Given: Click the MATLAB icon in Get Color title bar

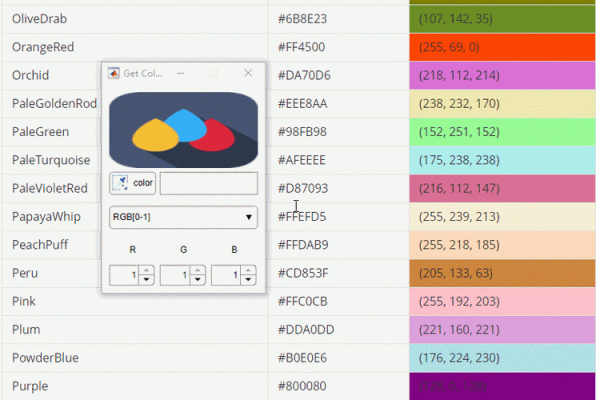Looking at the screenshot, I should (x=113, y=73).
